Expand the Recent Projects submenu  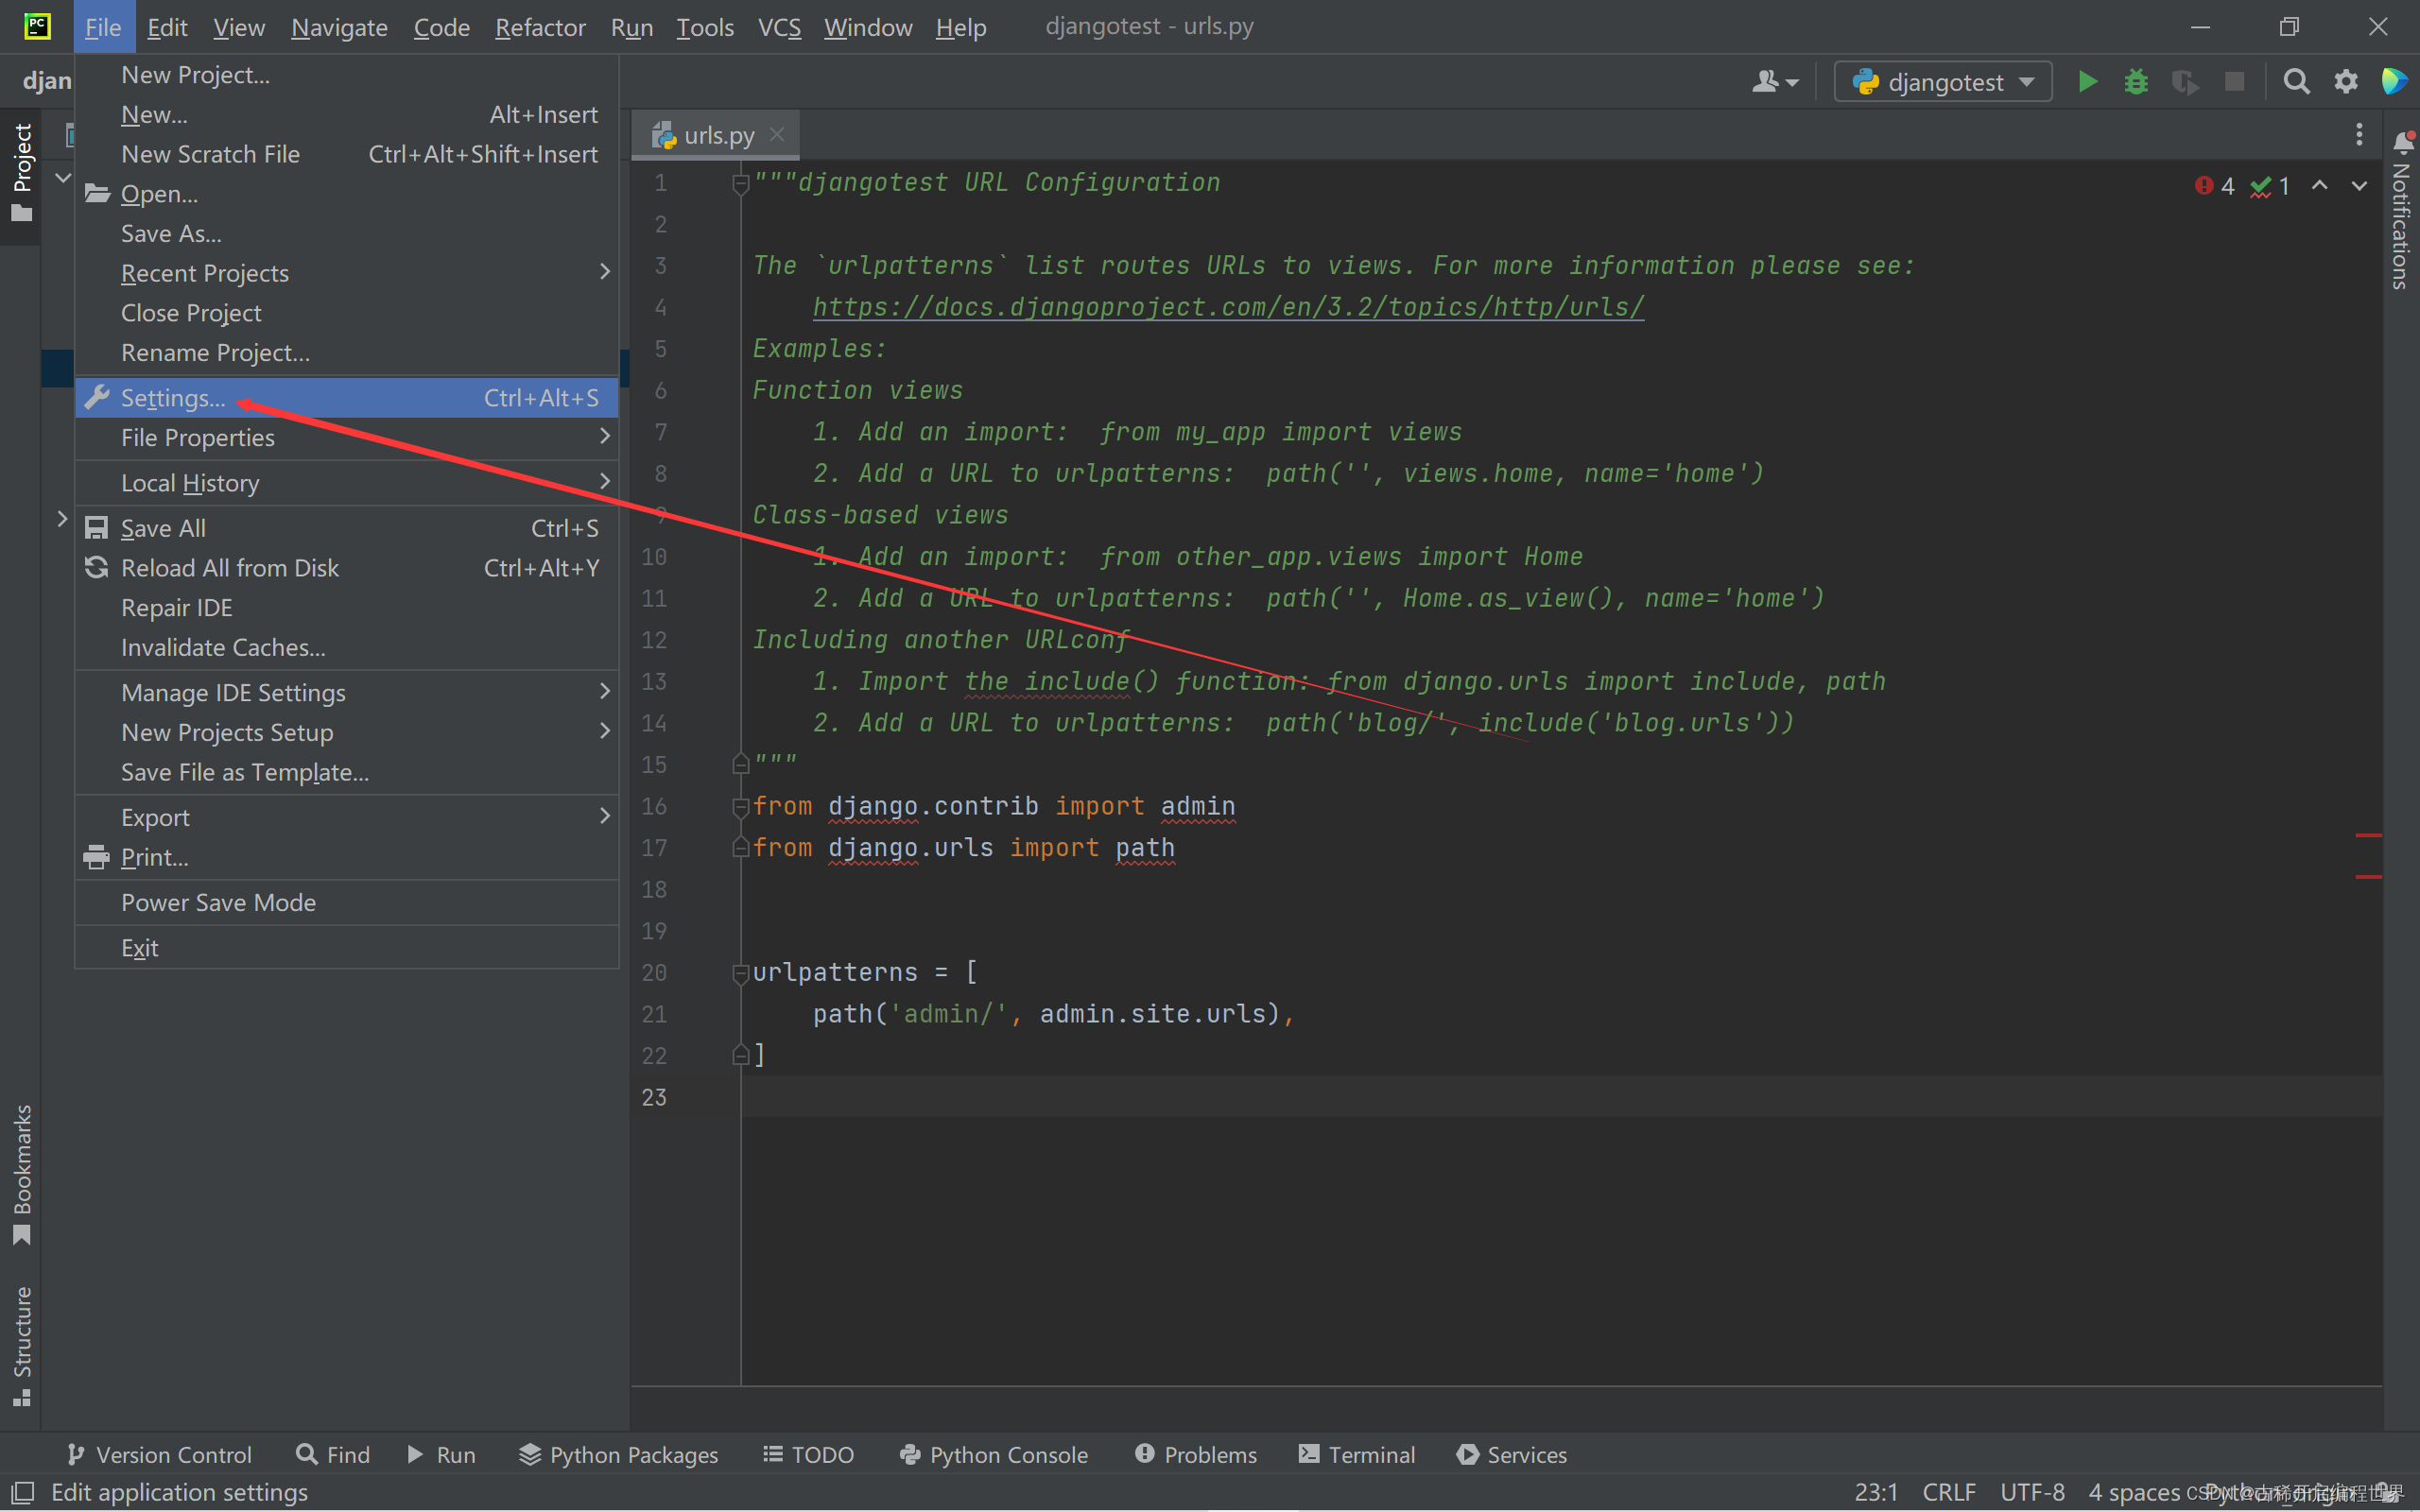coord(347,273)
